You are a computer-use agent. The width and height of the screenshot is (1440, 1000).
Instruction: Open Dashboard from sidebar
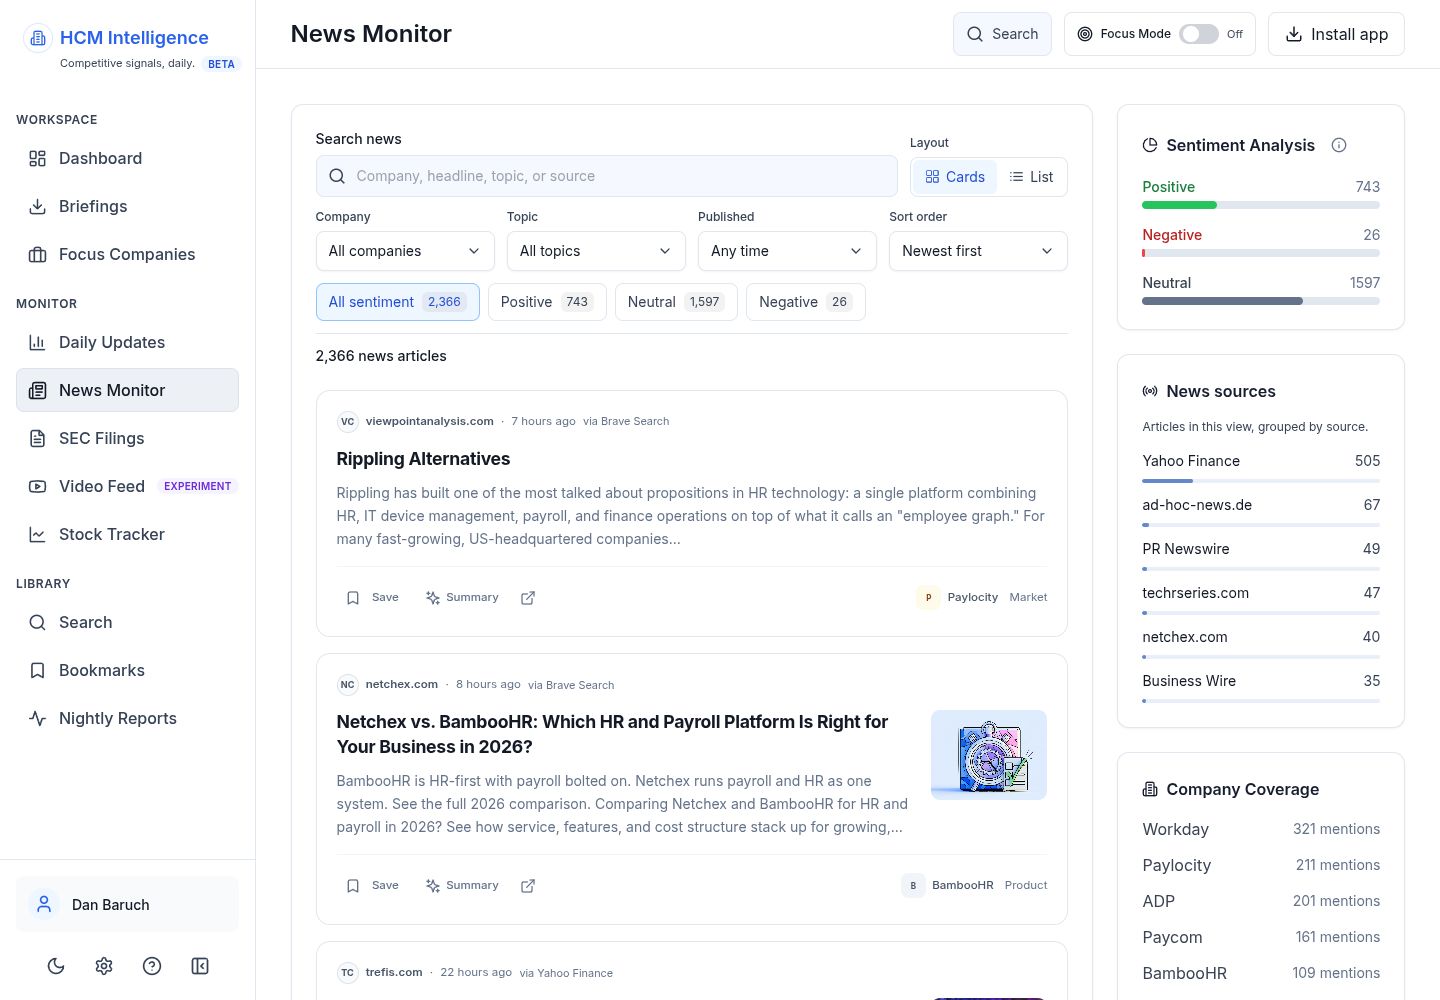pyautogui.click(x=127, y=158)
